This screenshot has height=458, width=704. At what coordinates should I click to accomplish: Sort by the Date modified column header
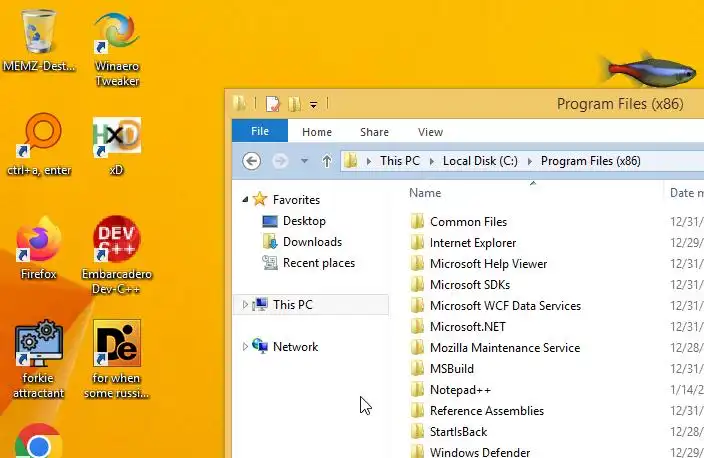pyautogui.click(x=686, y=193)
